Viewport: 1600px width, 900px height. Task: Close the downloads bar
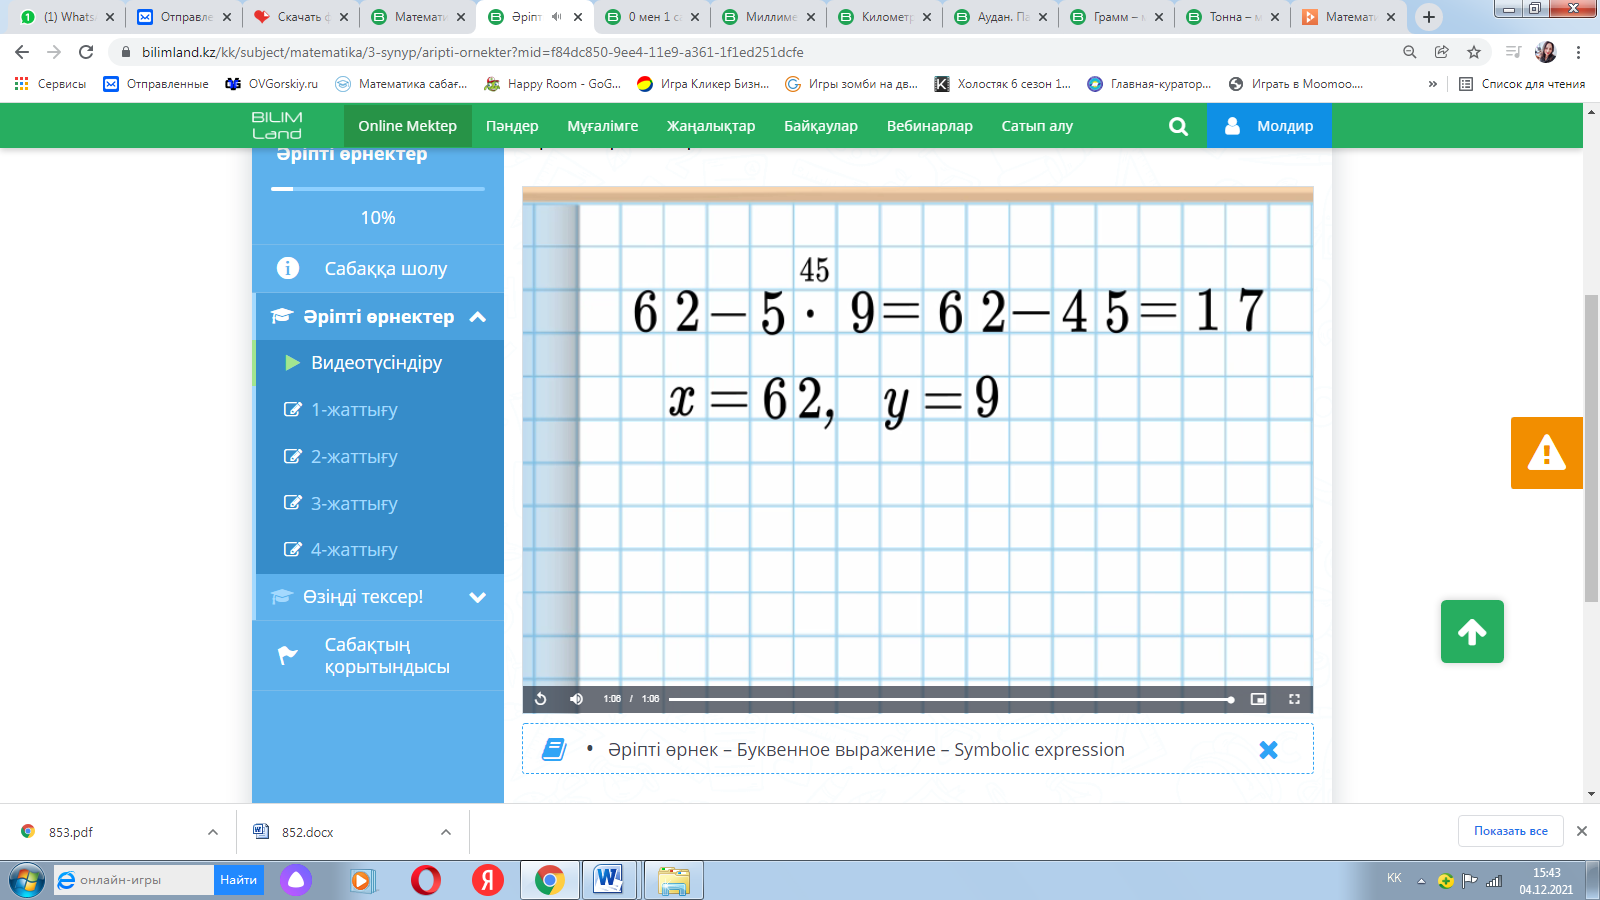point(1582,831)
